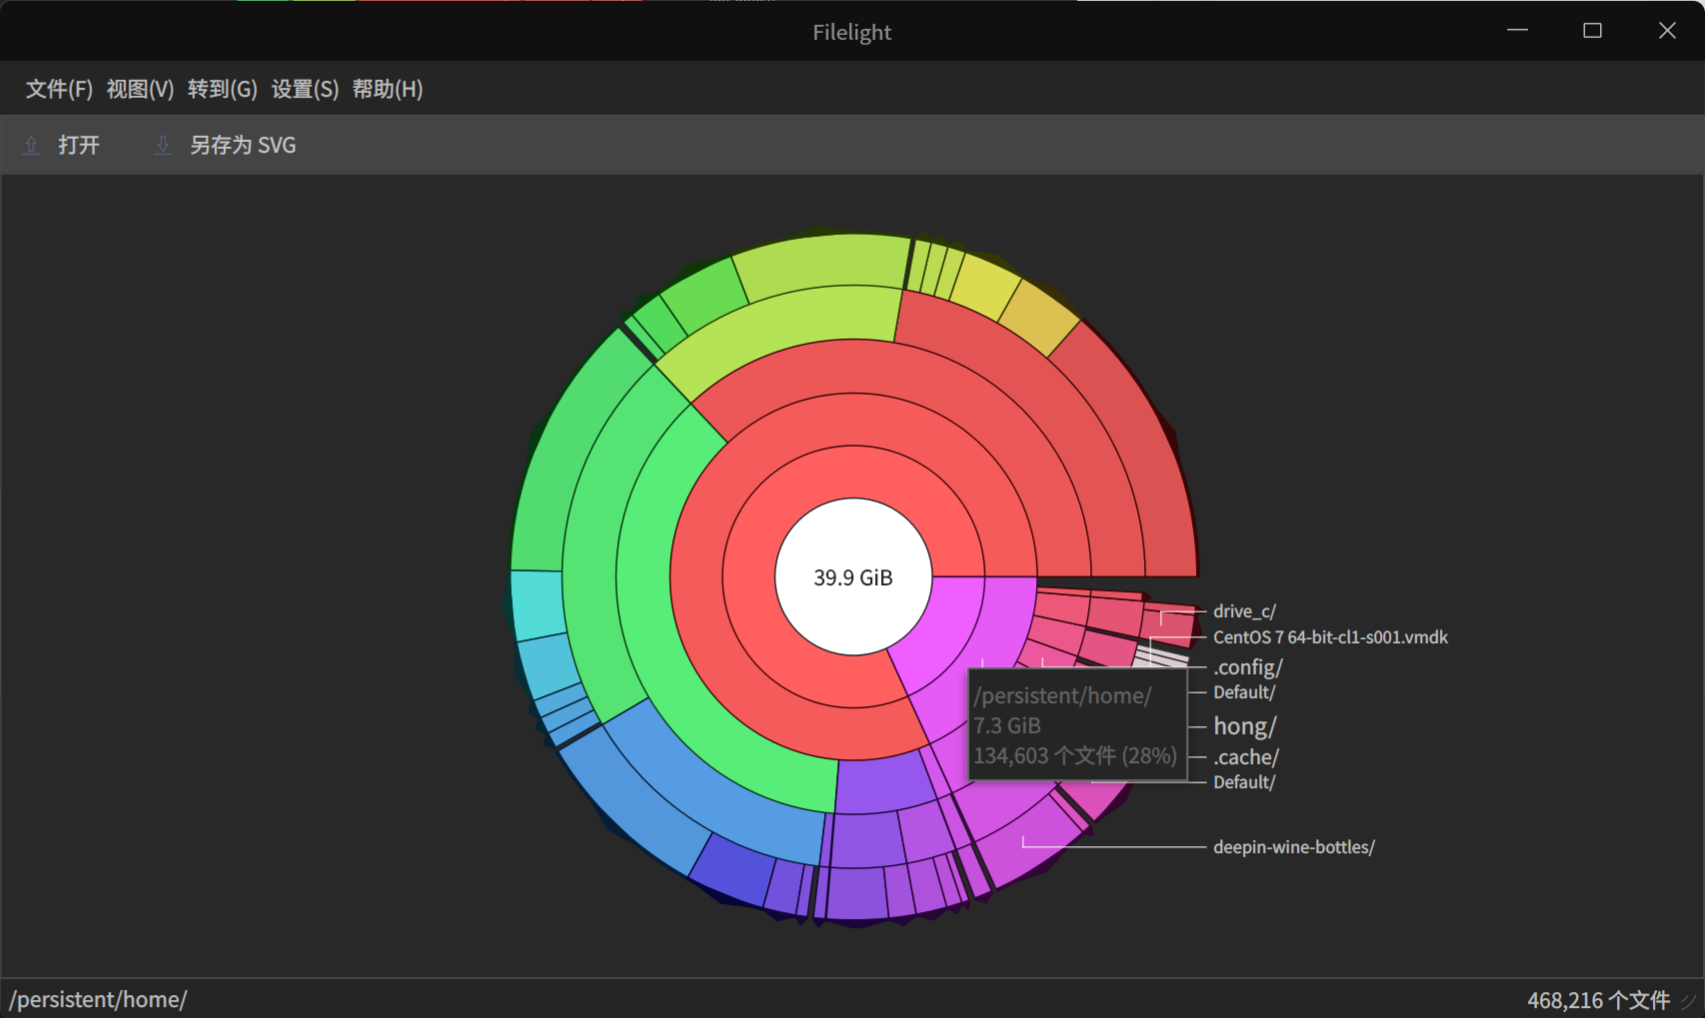This screenshot has height=1018, width=1705.
Task: Select the Default/ label below .cache/
Action: (x=1244, y=782)
